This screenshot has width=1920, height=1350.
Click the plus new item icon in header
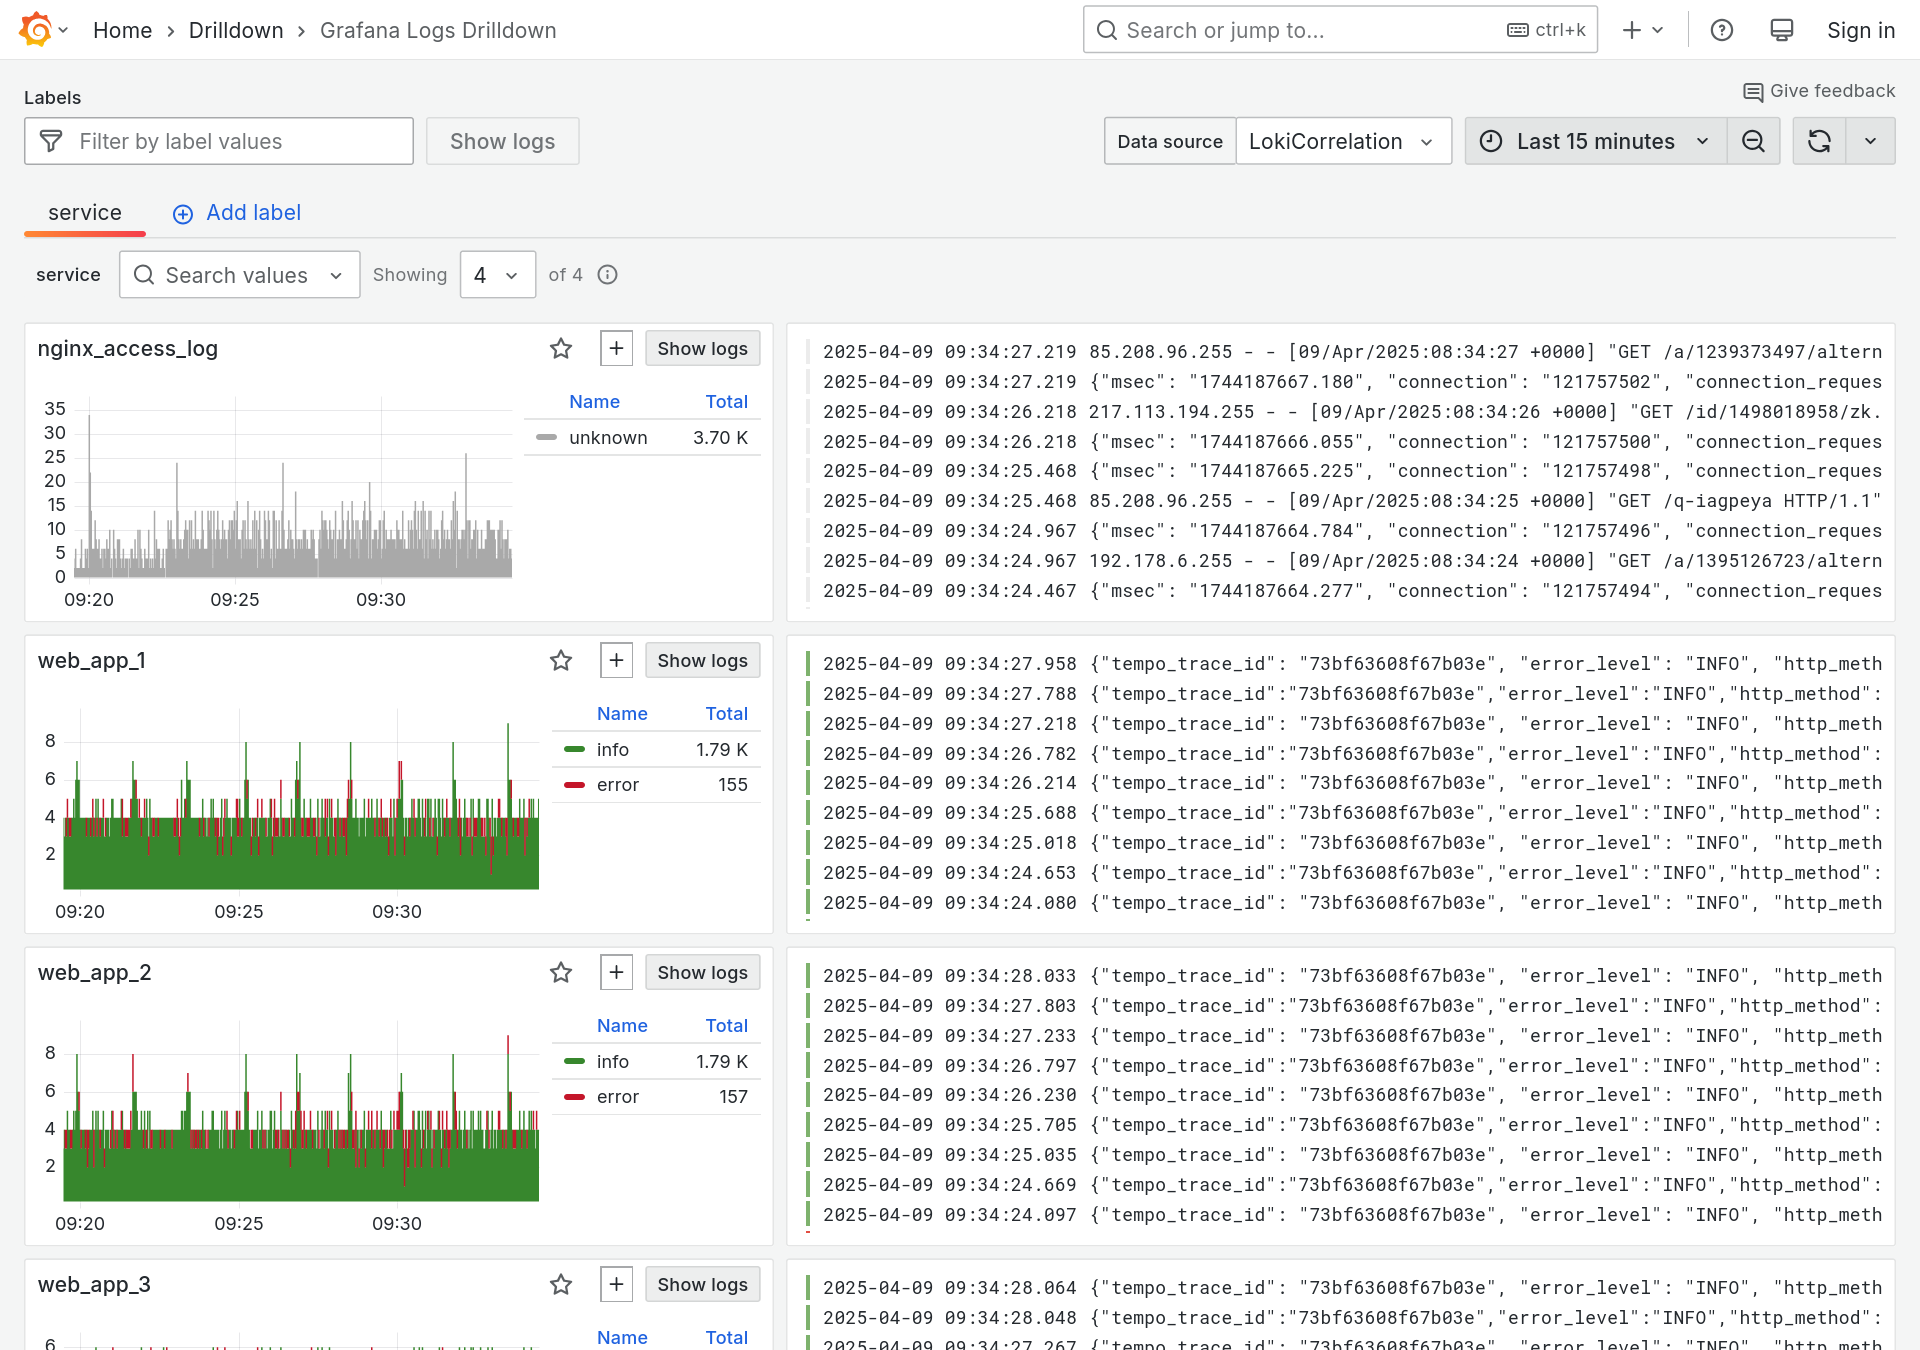(x=1632, y=30)
